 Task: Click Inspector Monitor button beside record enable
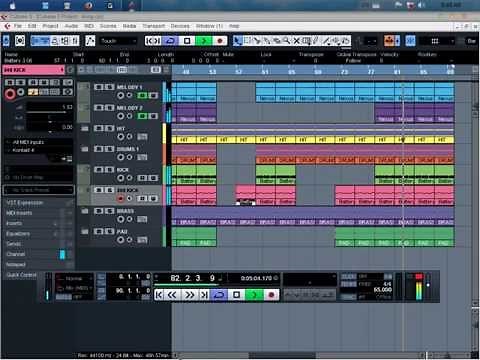(x=21, y=92)
